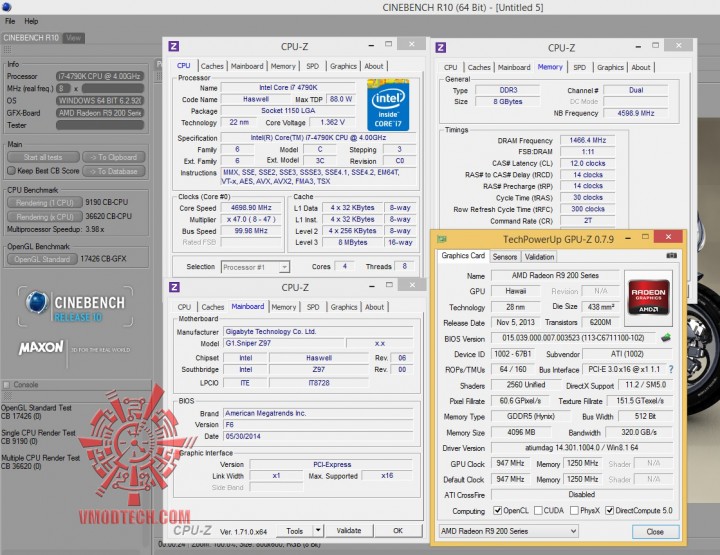Toggle the DirectCompute 5.0 checkbox

coord(610,510)
